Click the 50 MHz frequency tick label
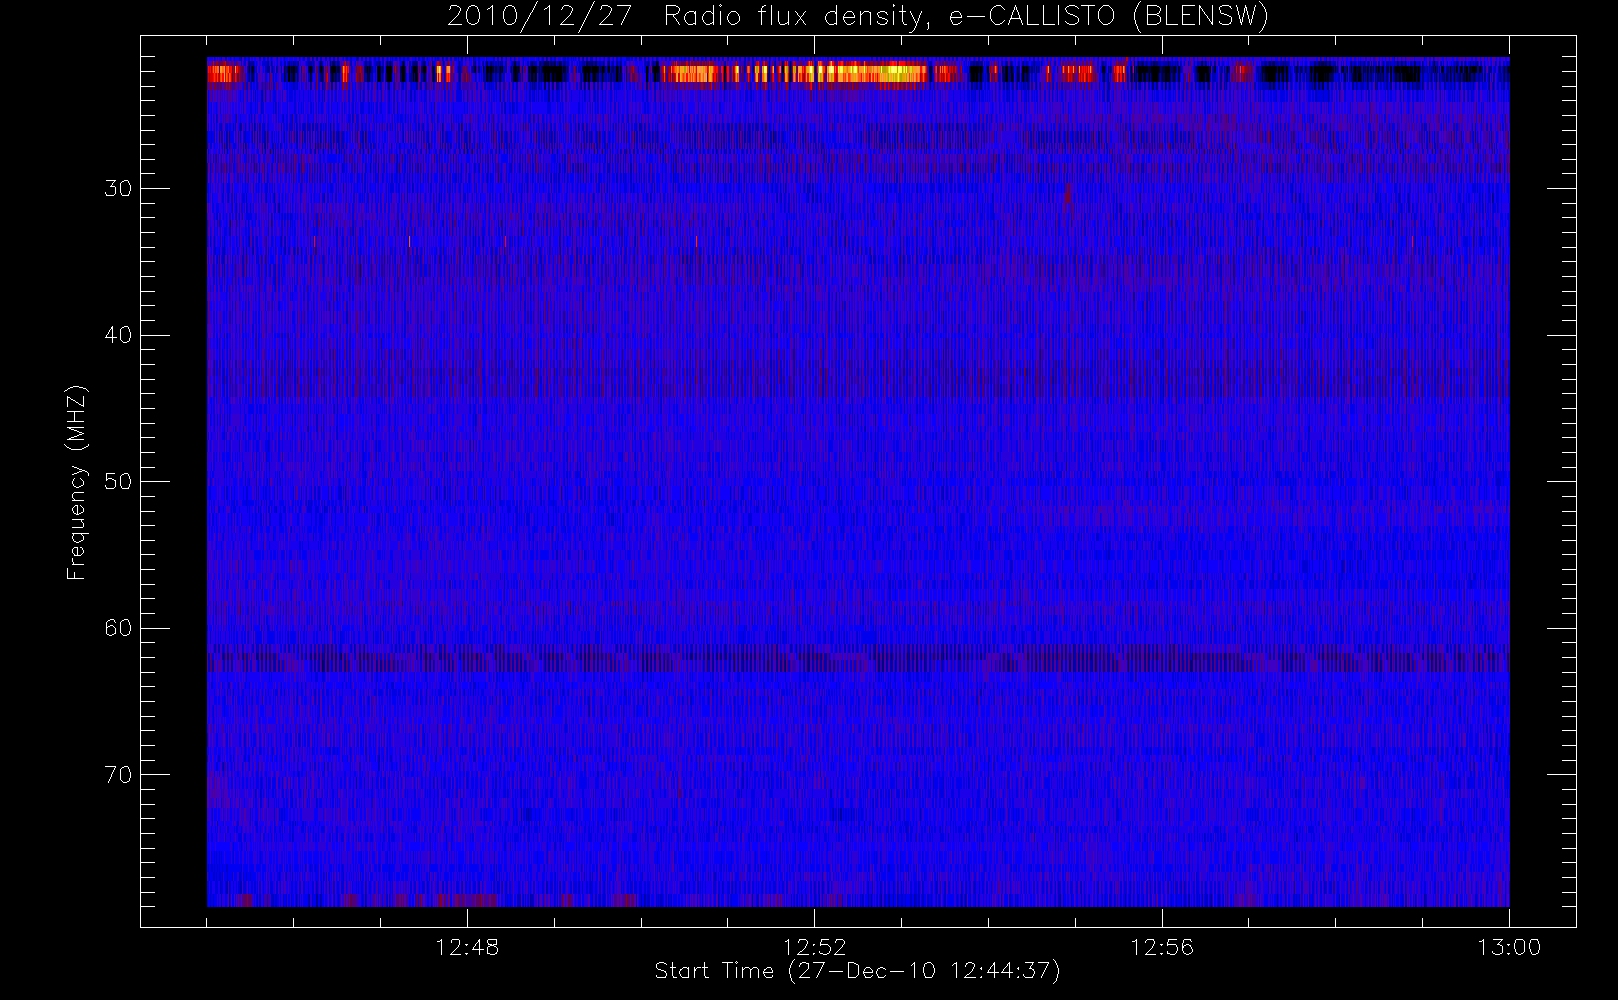 pyautogui.click(x=118, y=482)
